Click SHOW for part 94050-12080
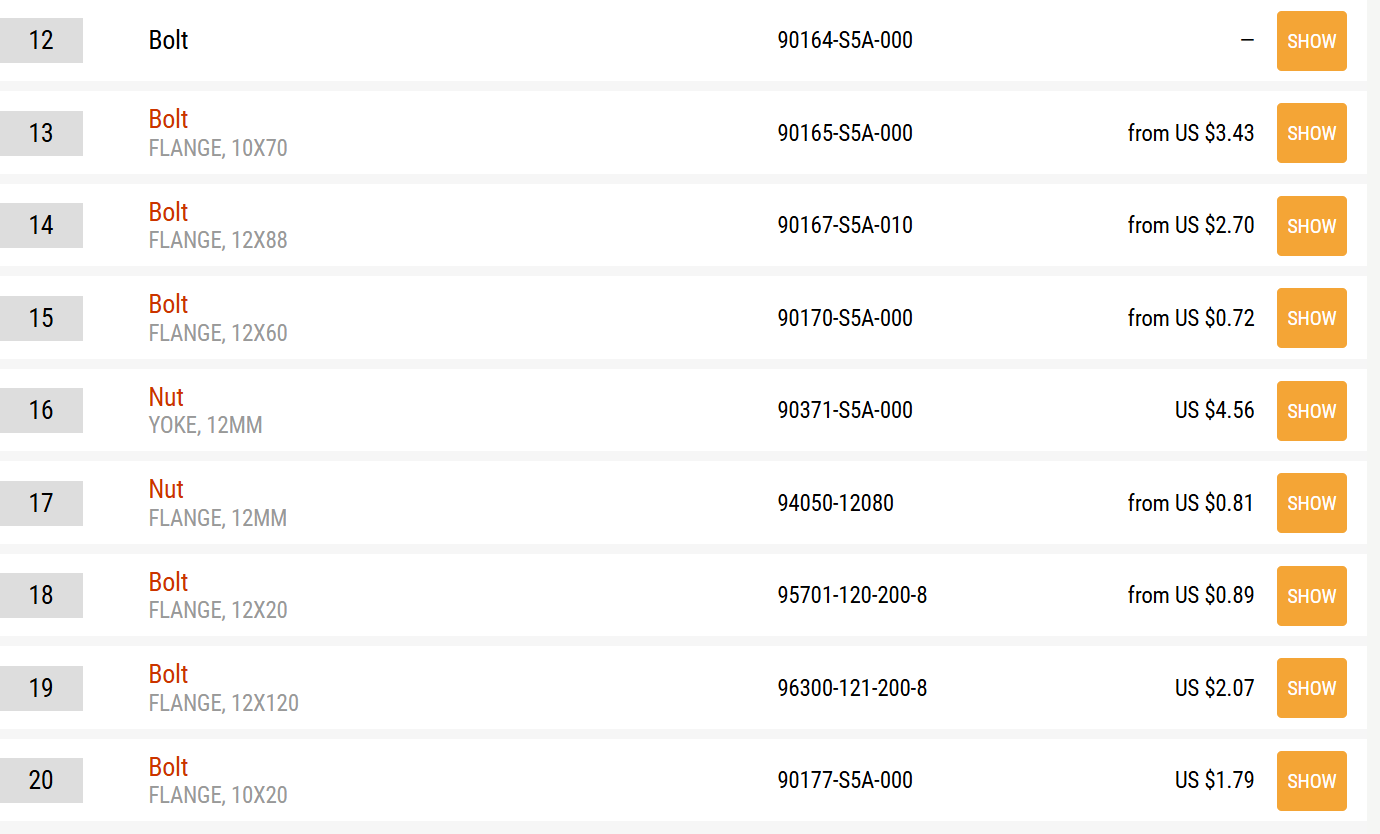 1311,503
